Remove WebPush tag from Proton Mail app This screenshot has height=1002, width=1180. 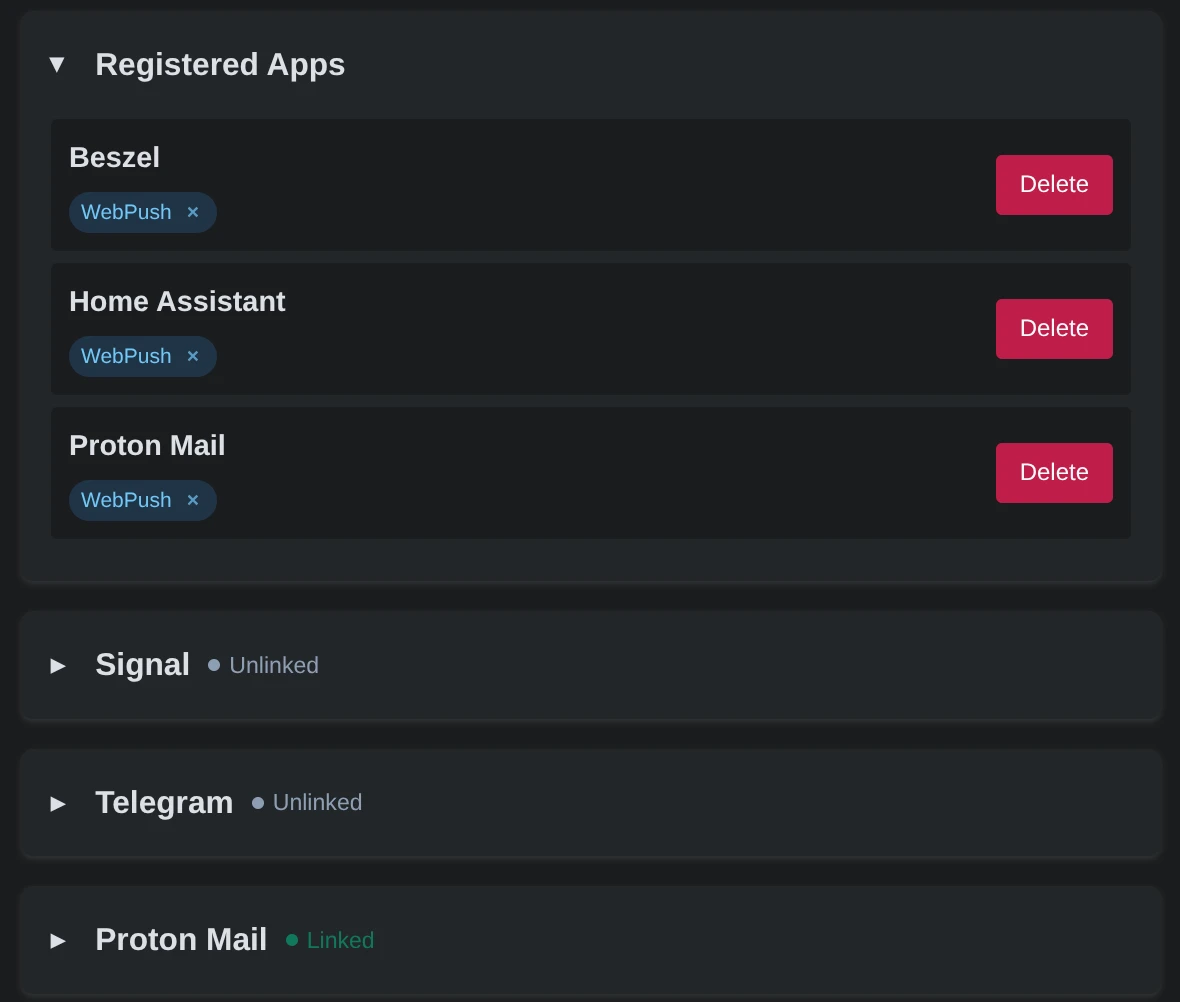(x=193, y=501)
